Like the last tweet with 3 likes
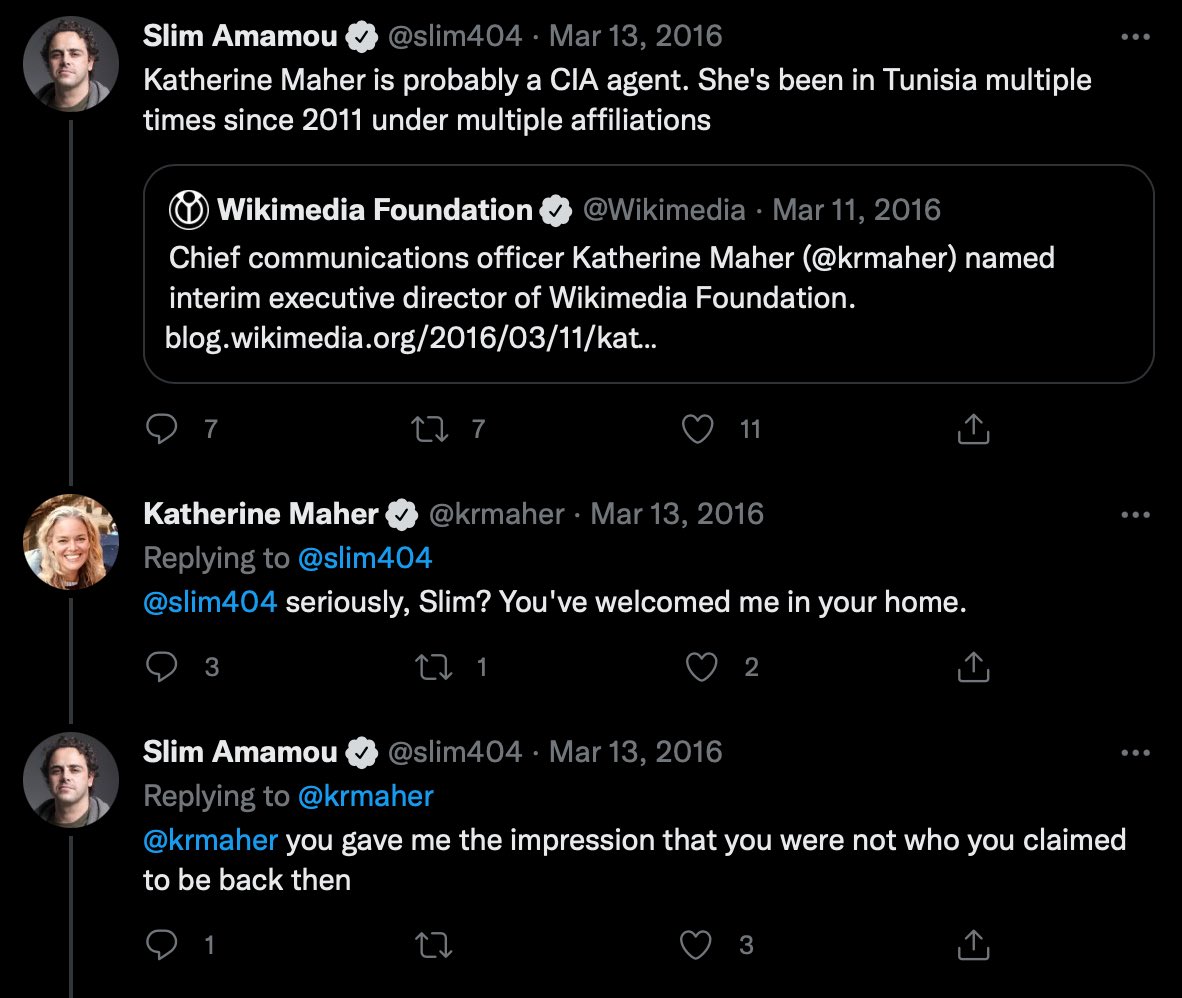The height and width of the screenshot is (998, 1182). [697, 944]
